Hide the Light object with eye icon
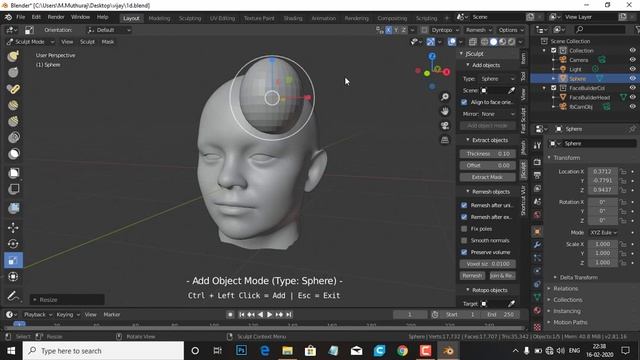The image size is (640, 360). [x=632, y=69]
